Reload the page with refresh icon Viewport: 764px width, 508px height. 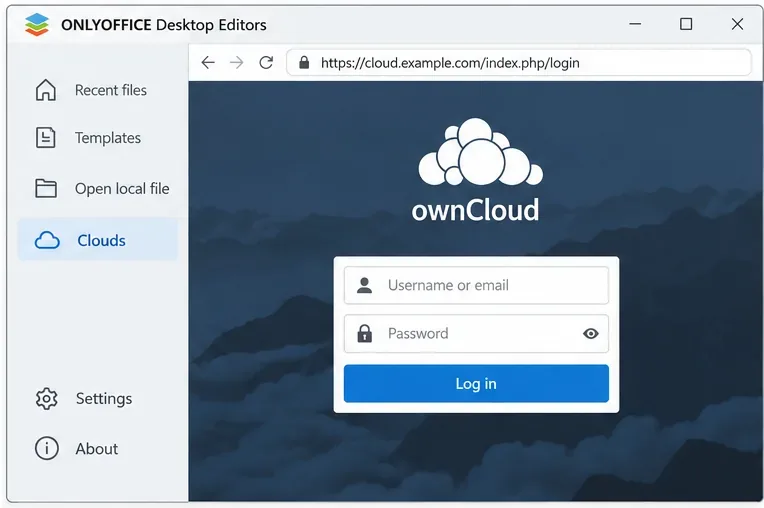tap(266, 62)
